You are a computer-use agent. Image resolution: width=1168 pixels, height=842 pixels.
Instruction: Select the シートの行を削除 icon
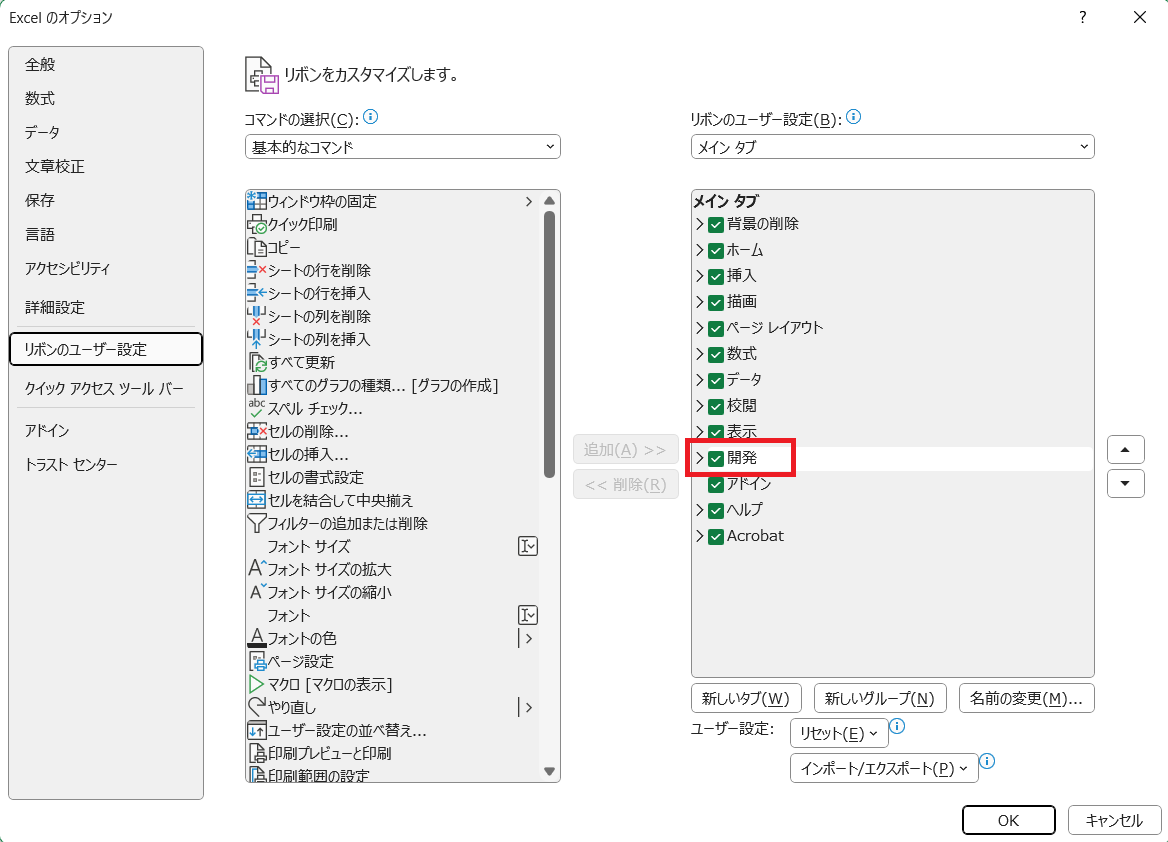coord(256,270)
